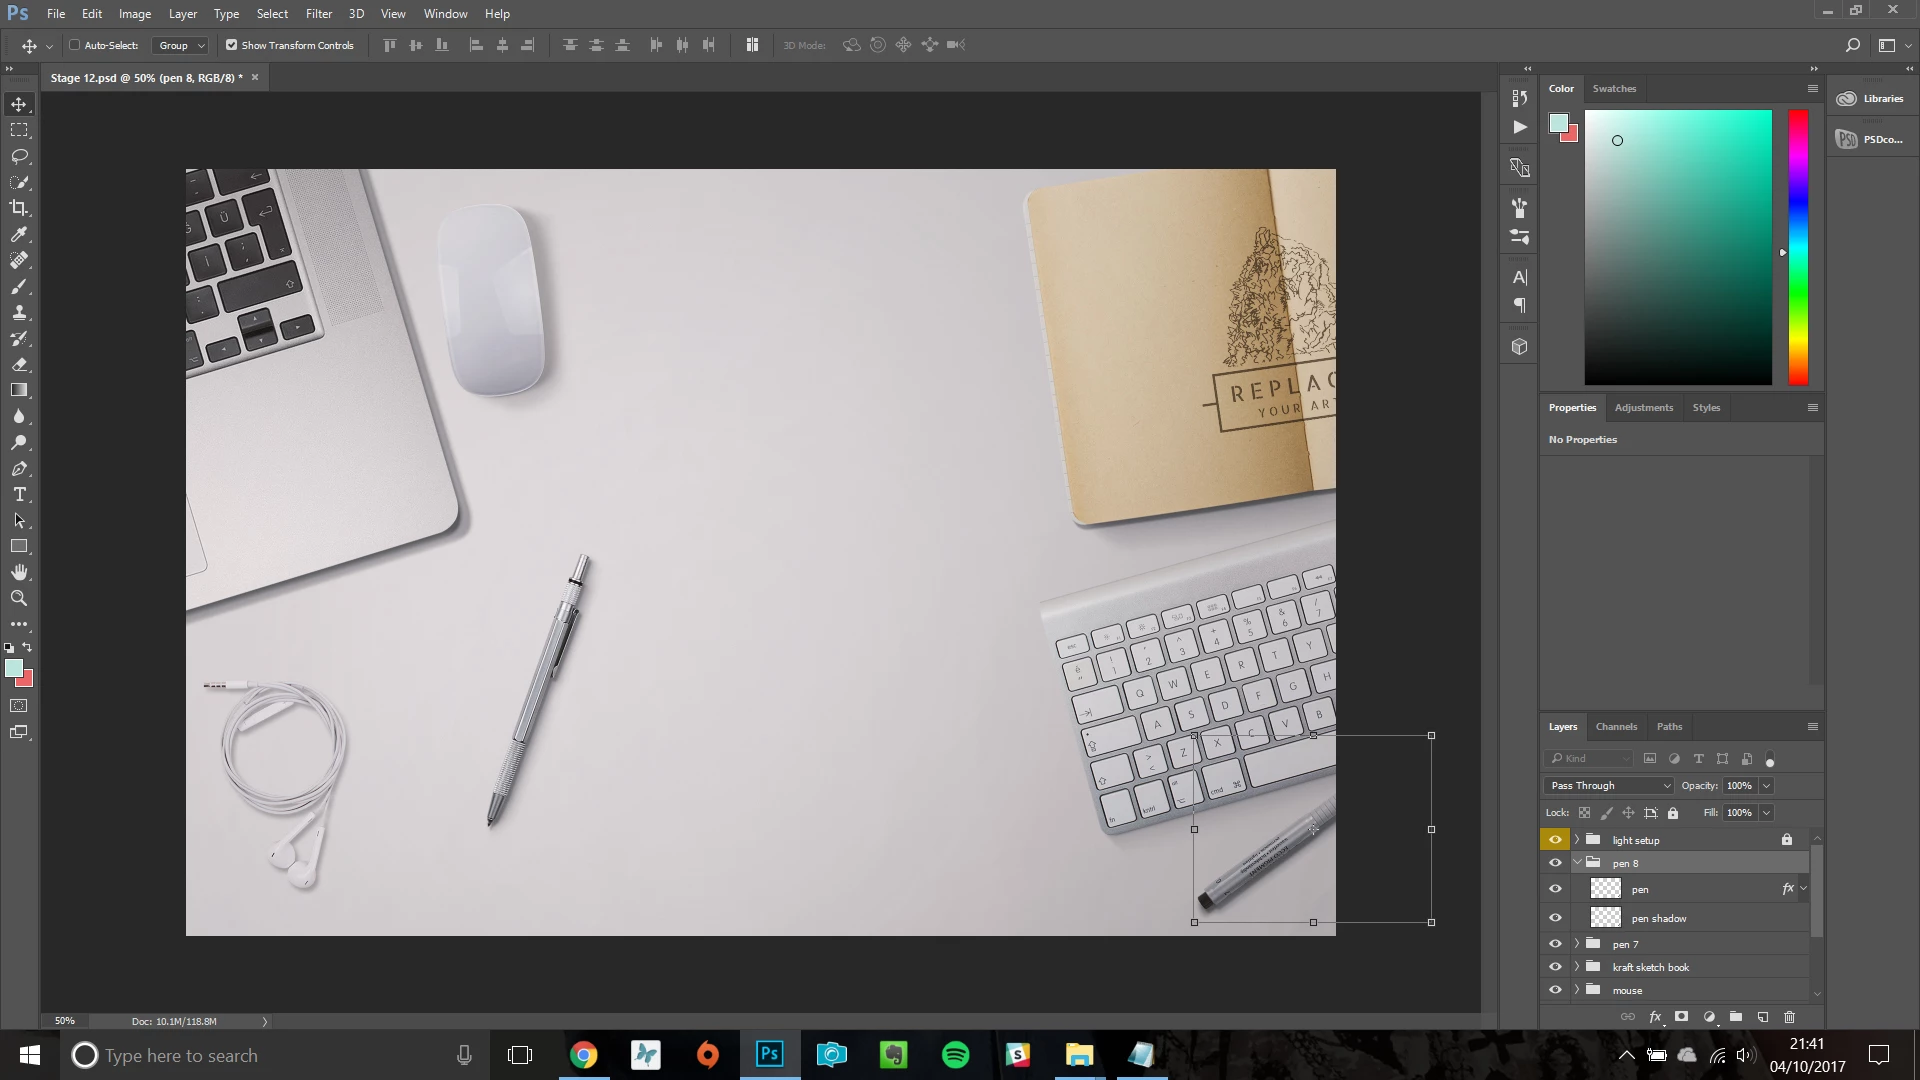Select the Eraser tool
This screenshot has width=1920, height=1080.
pyautogui.click(x=19, y=365)
